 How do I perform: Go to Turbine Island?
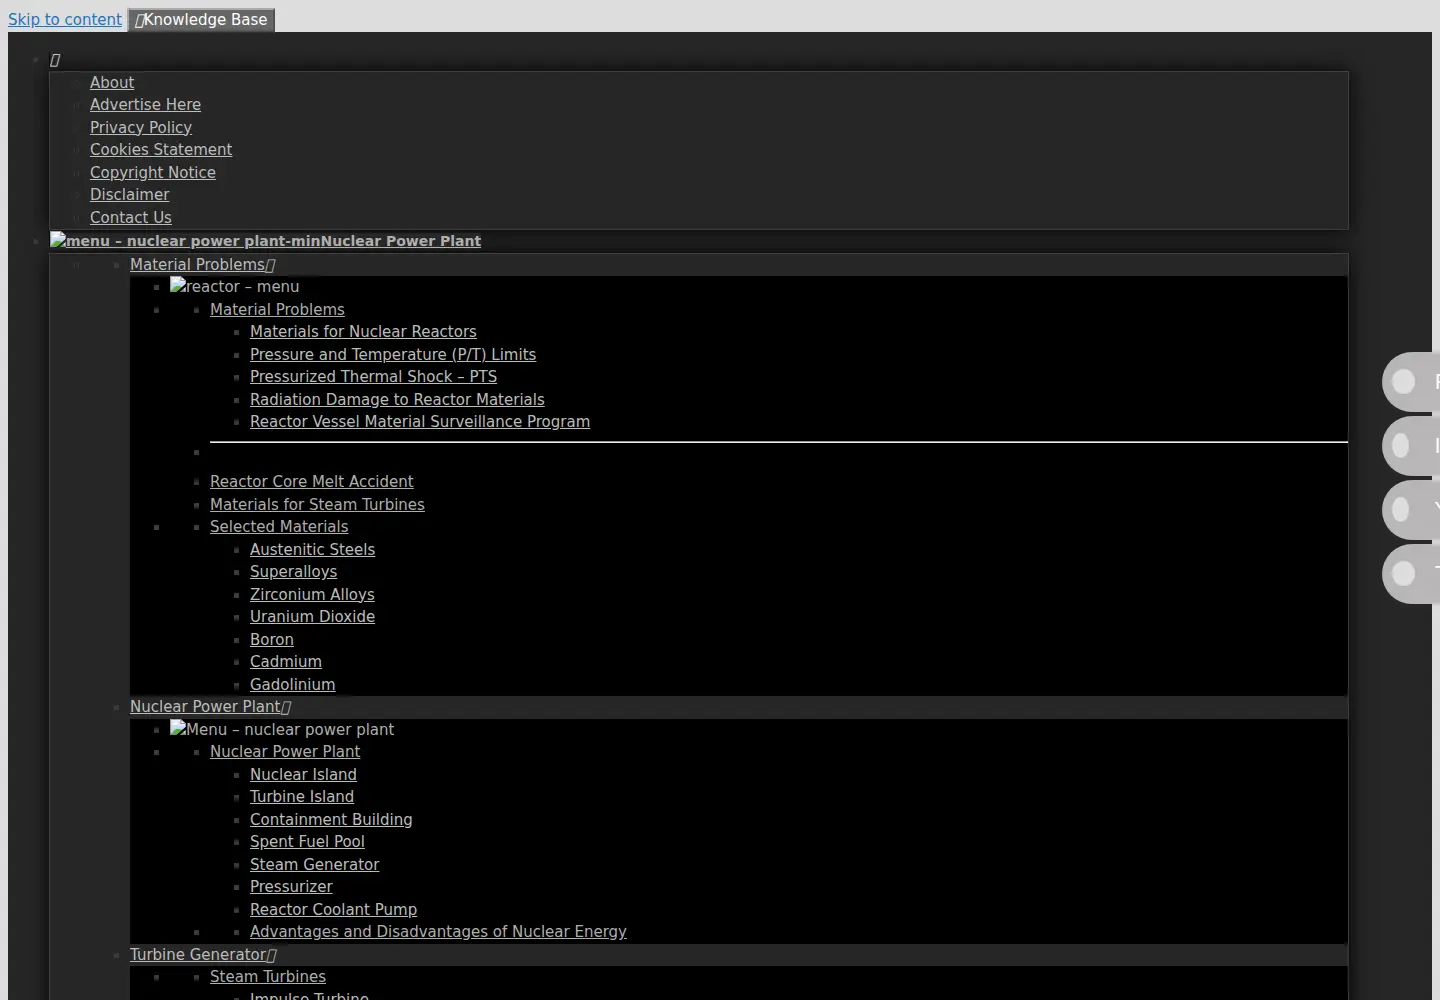302,797
